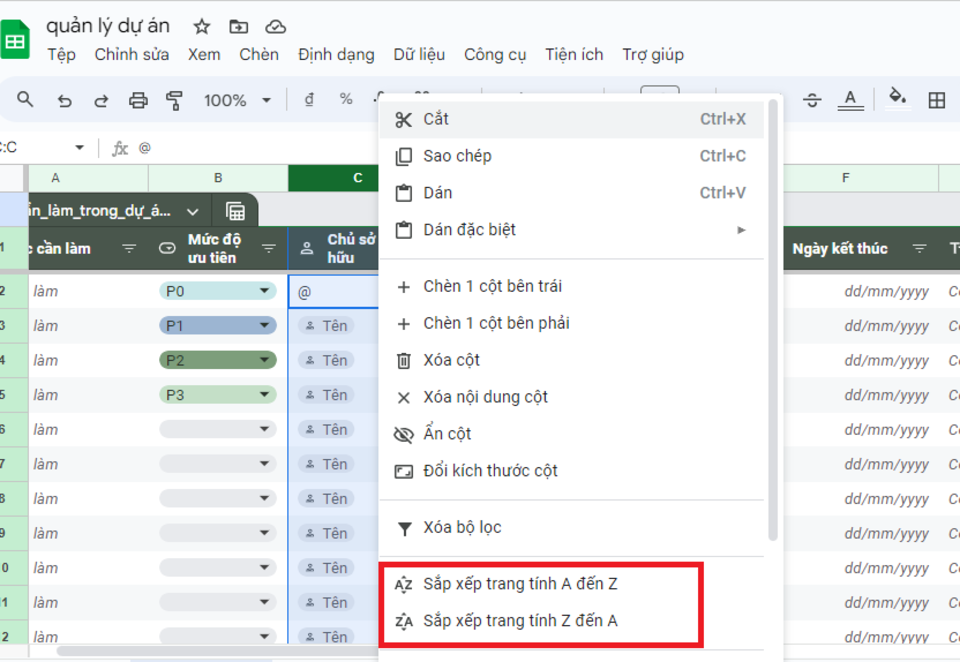Expand the table name dropdown chevron

(193, 211)
